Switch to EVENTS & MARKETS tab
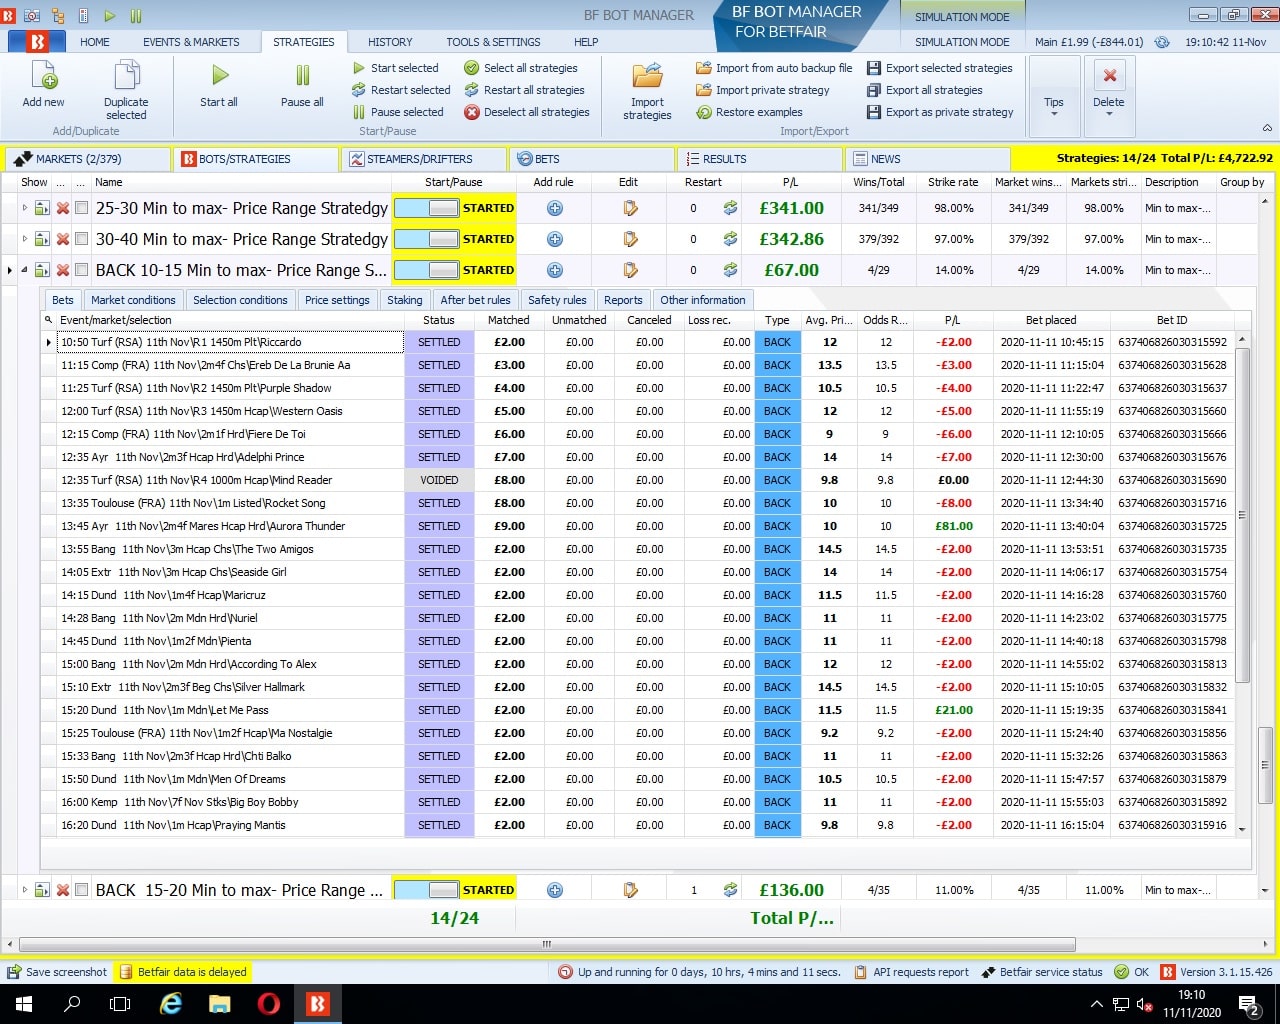This screenshot has height=1024, width=1280. pos(191,42)
